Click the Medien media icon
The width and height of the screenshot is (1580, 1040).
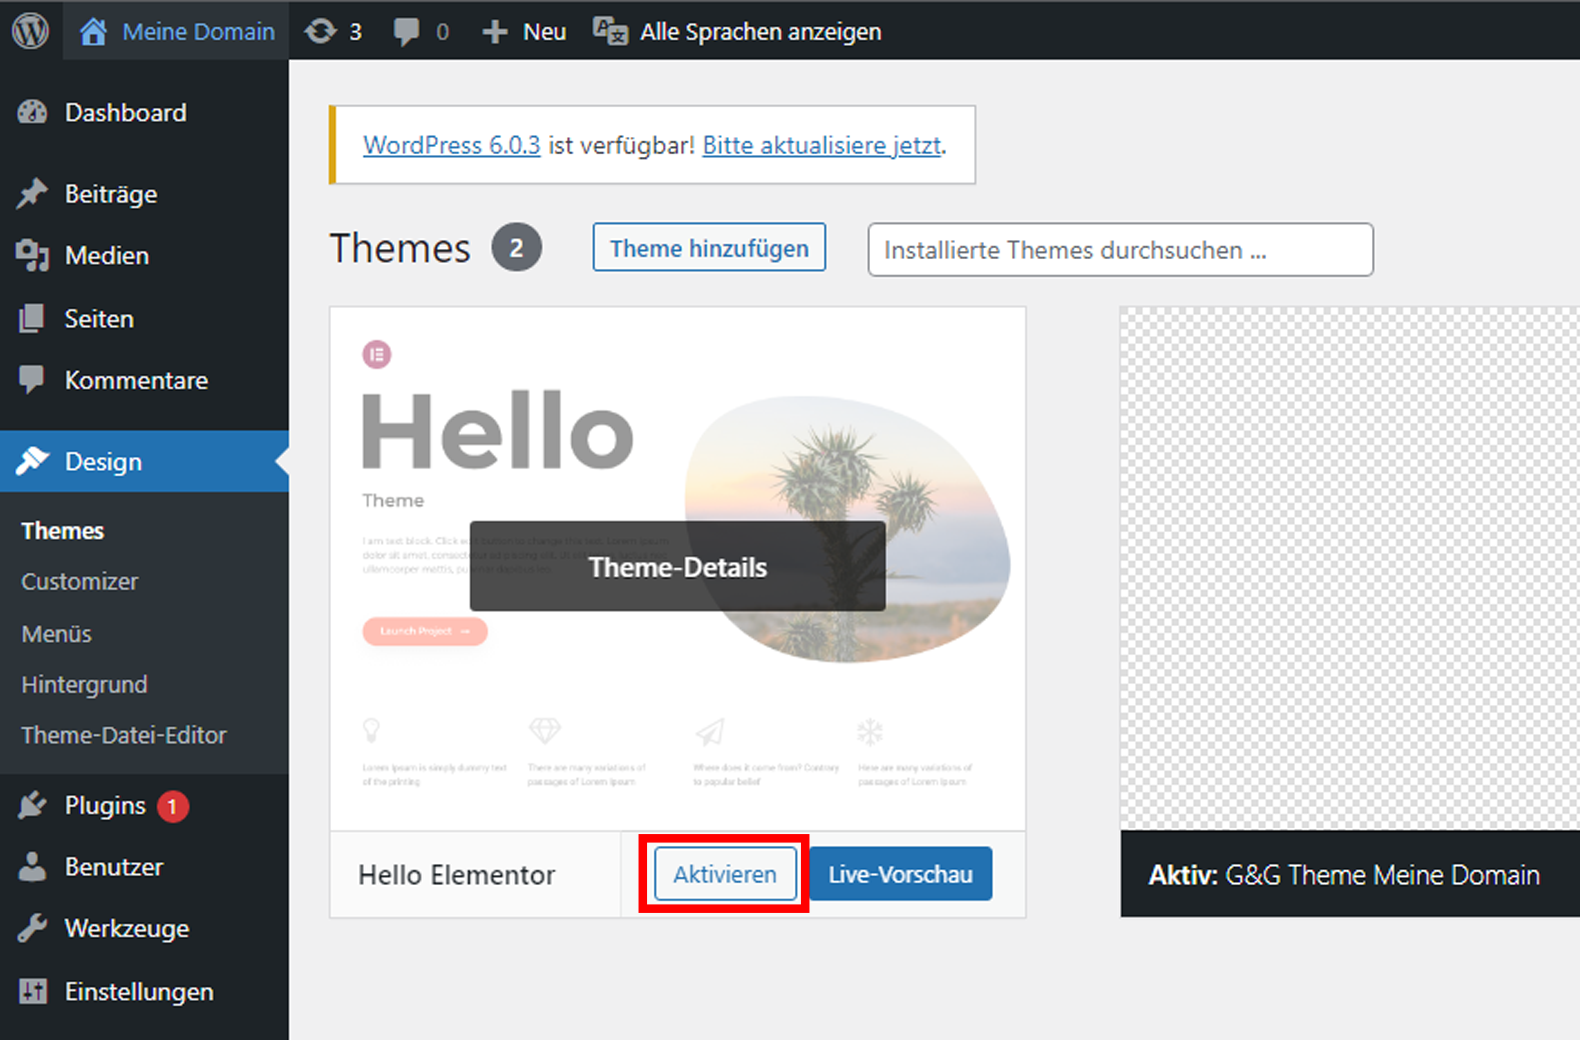tap(32, 255)
